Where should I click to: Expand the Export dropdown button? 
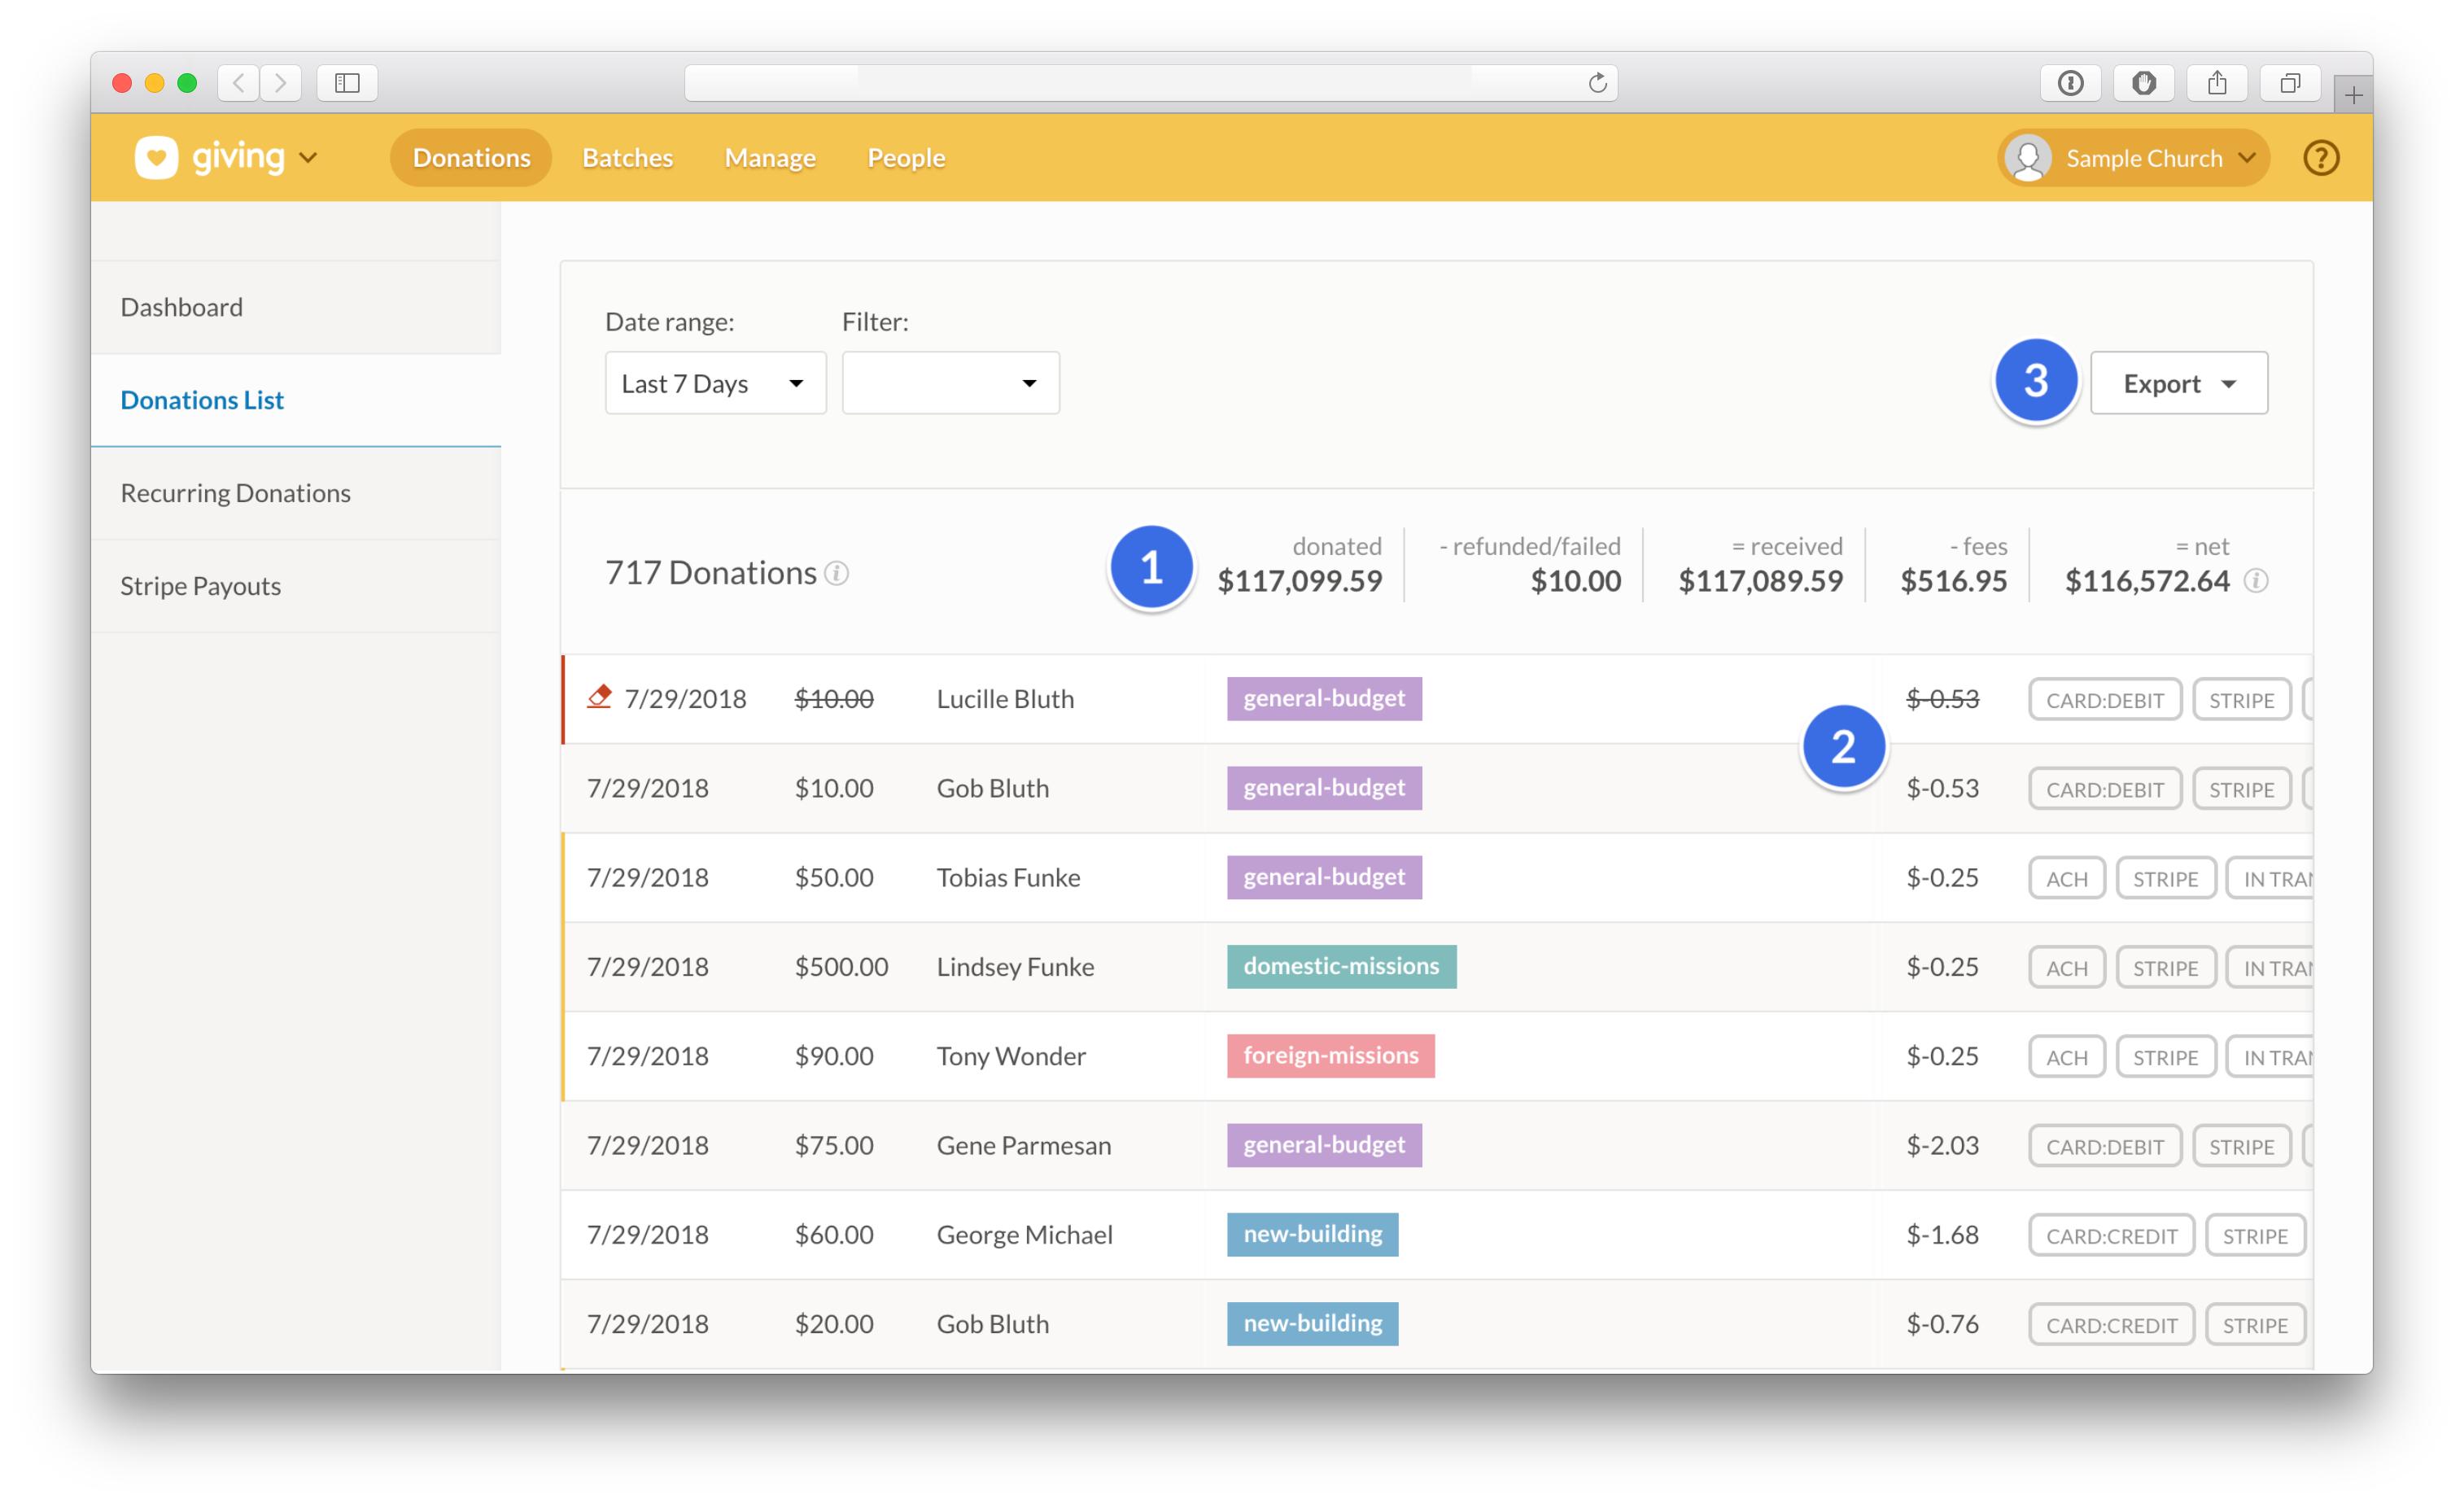(x=2178, y=383)
